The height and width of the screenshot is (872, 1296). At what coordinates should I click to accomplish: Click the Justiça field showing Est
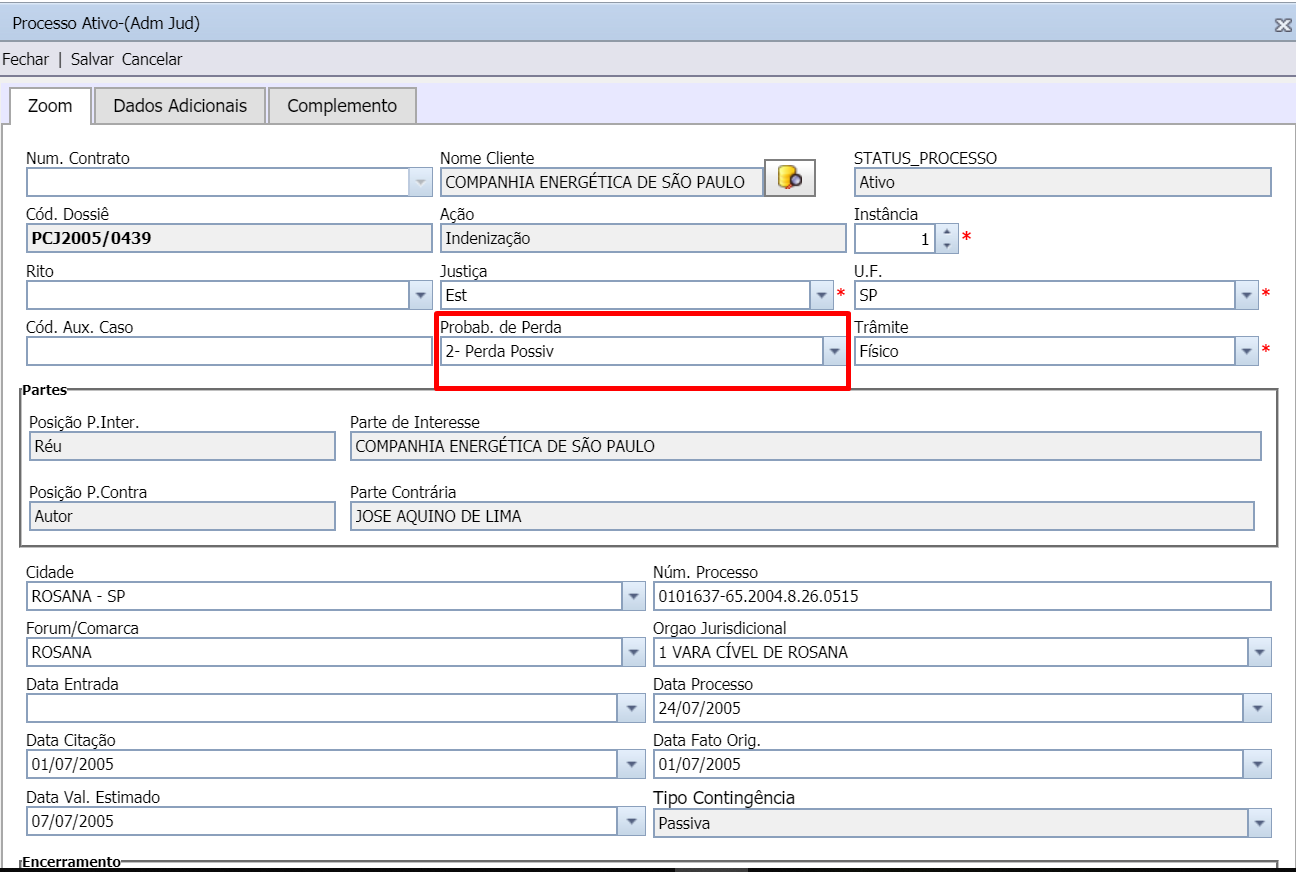coord(625,295)
